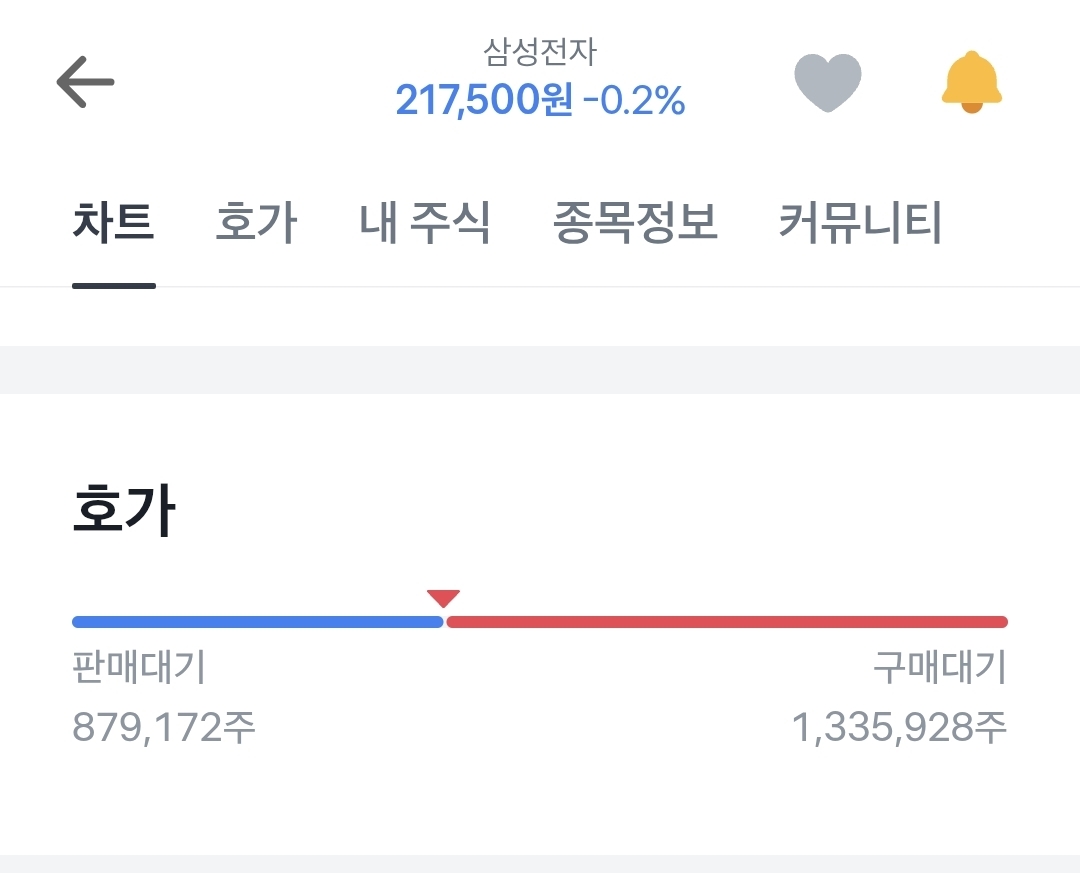This screenshot has width=1080, height=873.
Task: Tap the 1,335,928주 buy quantity
Action: click(900, 727)
